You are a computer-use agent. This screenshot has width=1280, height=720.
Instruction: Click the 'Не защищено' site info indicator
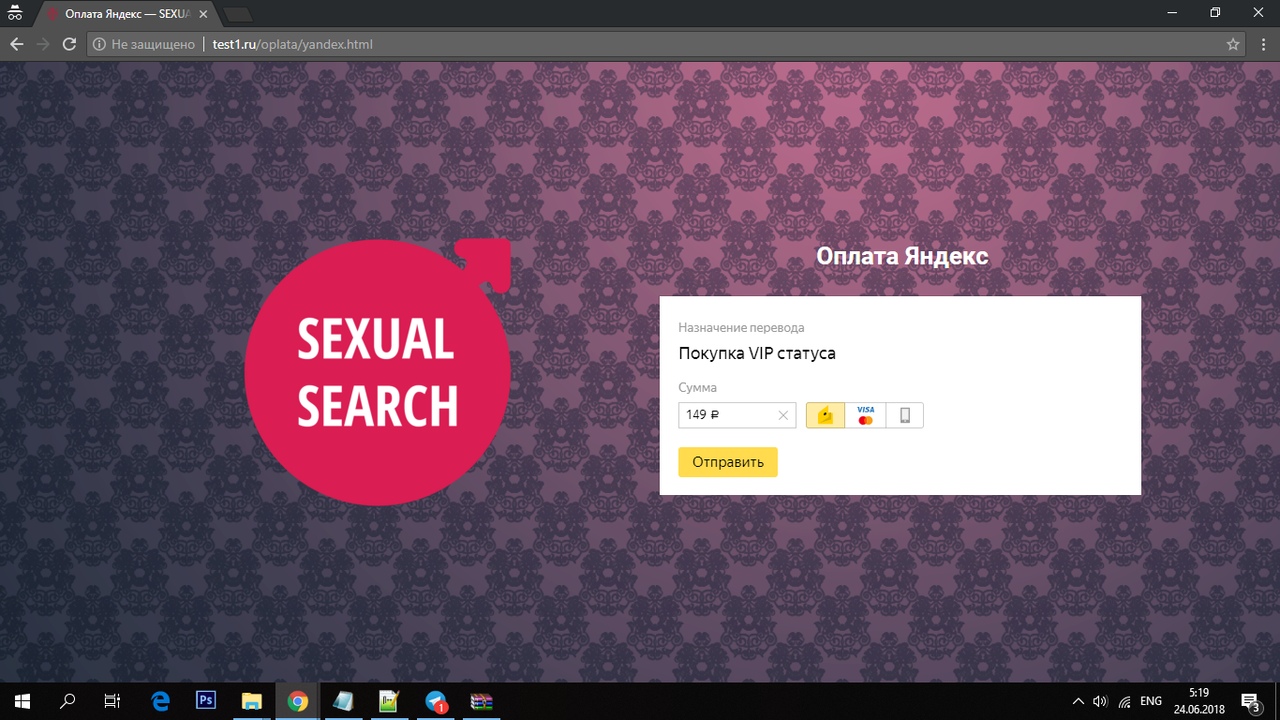pyautogui.click(x=143, y=44)
